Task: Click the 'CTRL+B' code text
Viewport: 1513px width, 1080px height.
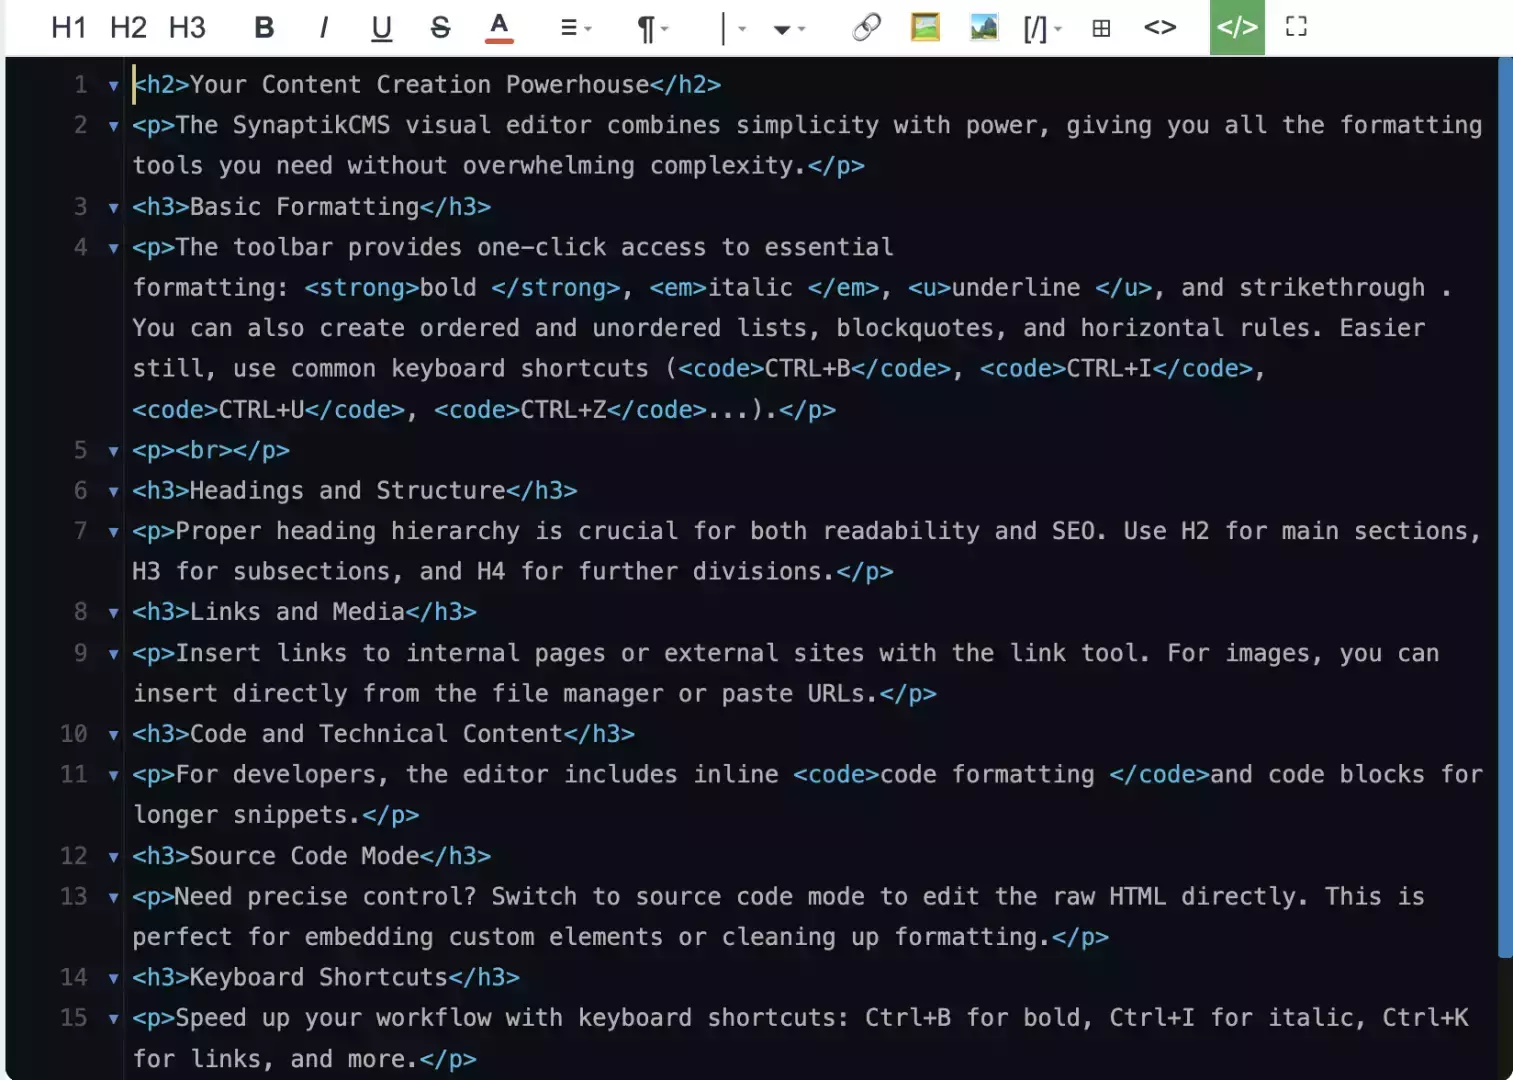Action: [x=808, y=368]
